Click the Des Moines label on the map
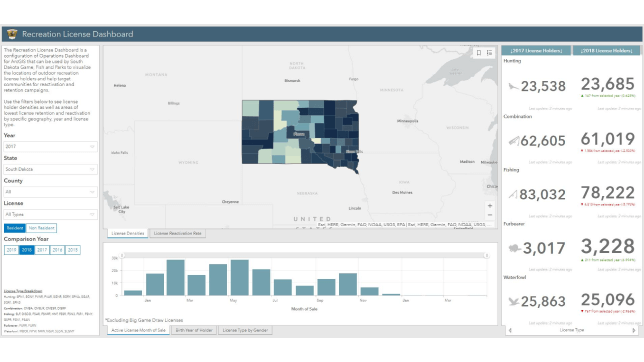 (402, 192)
